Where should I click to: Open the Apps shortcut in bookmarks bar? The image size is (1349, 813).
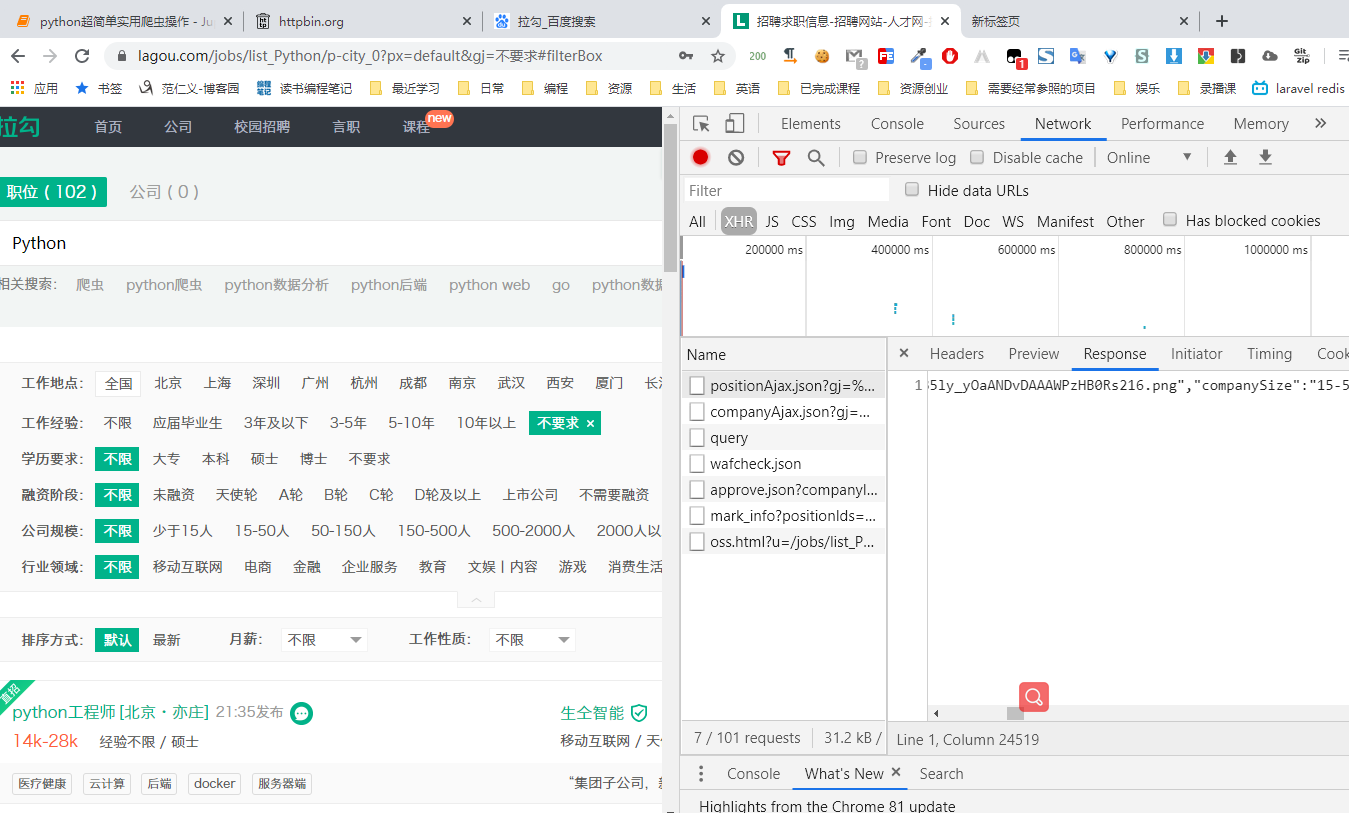(x=34, y=88)
